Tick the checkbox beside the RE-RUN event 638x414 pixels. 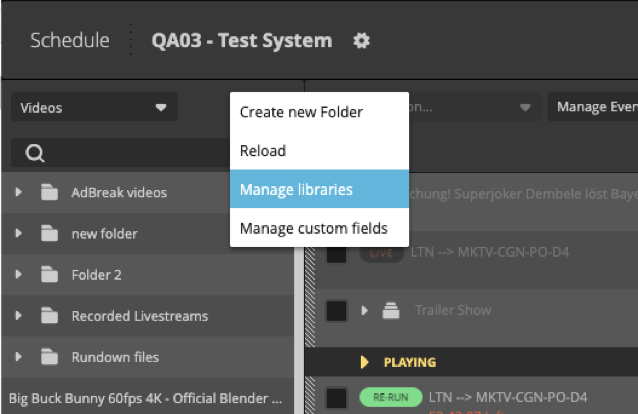(337, 398)
